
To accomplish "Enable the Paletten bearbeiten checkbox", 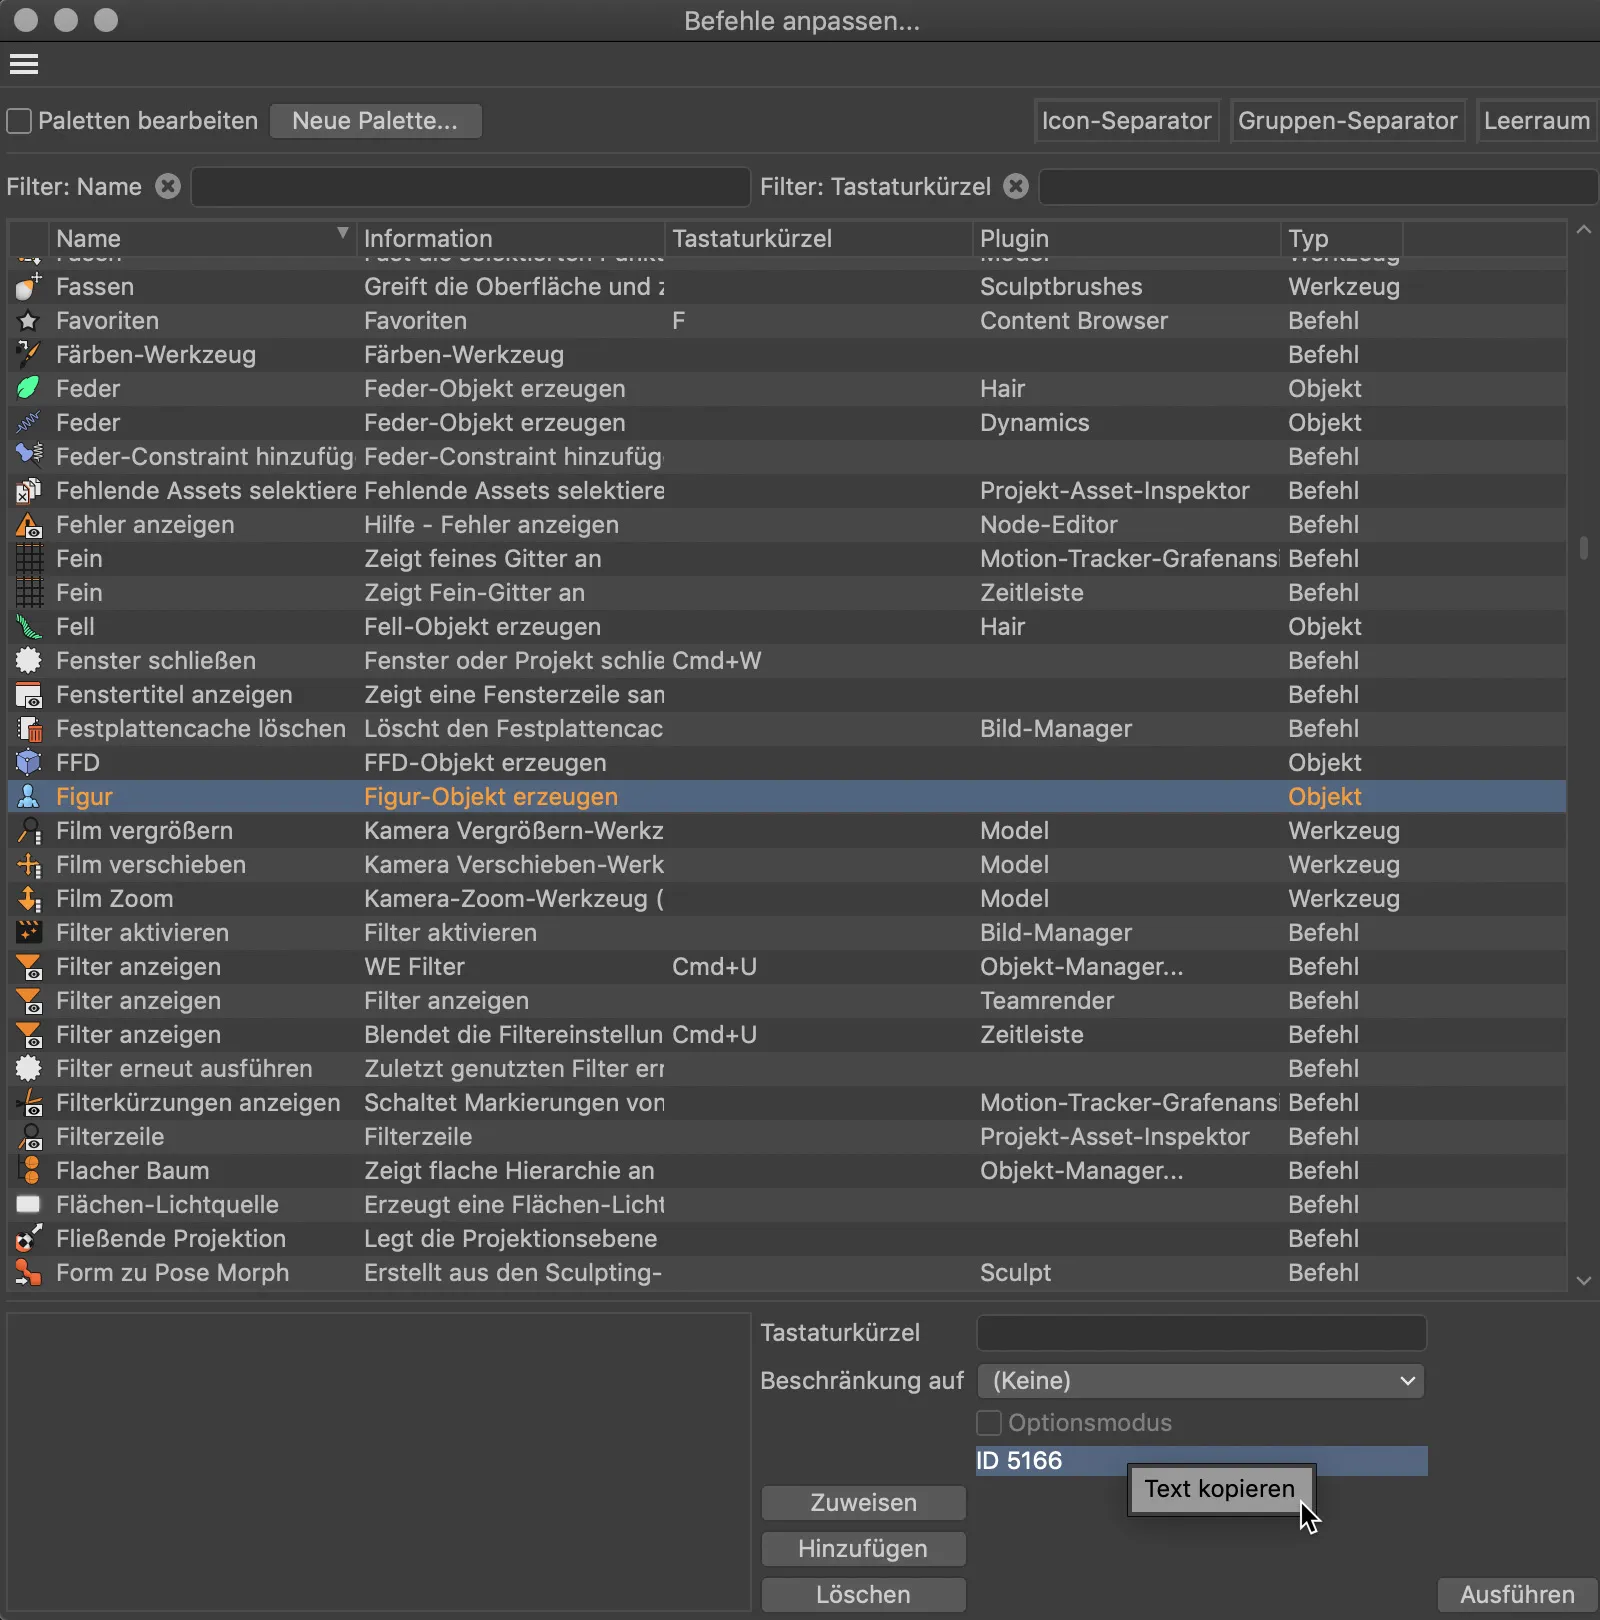I will [18, 120].
